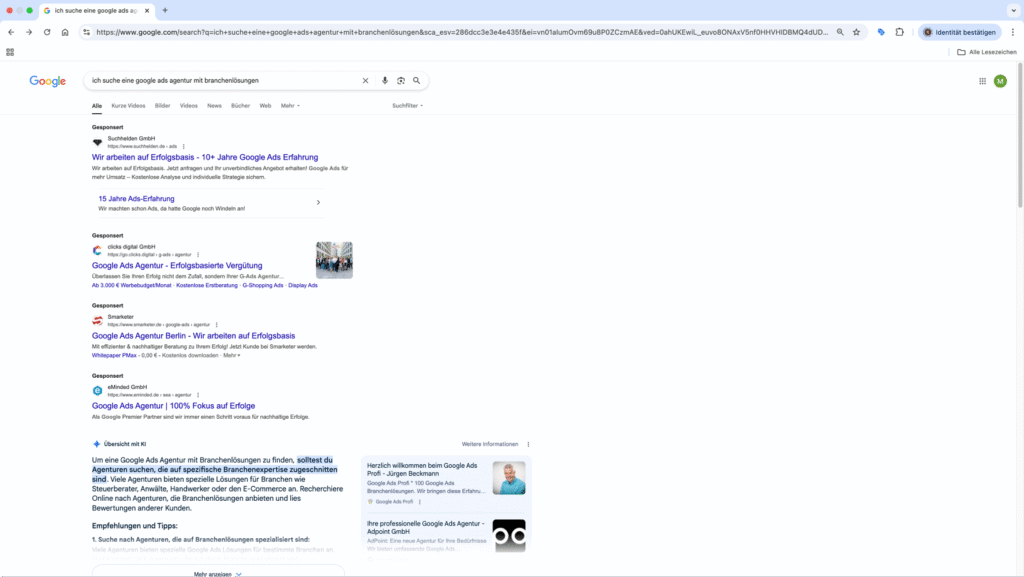Image resolution: width=1024 pixels, height=577 pixels.
Task: Expand the AI overview with Mehr anzeigen
Action: tap(217, 574)
